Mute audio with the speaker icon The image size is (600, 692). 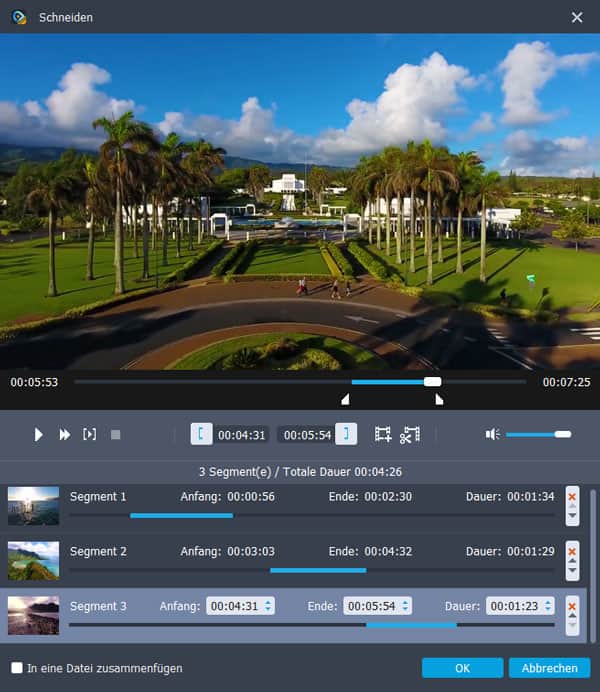pyautogui.click(x=492, y=434)
